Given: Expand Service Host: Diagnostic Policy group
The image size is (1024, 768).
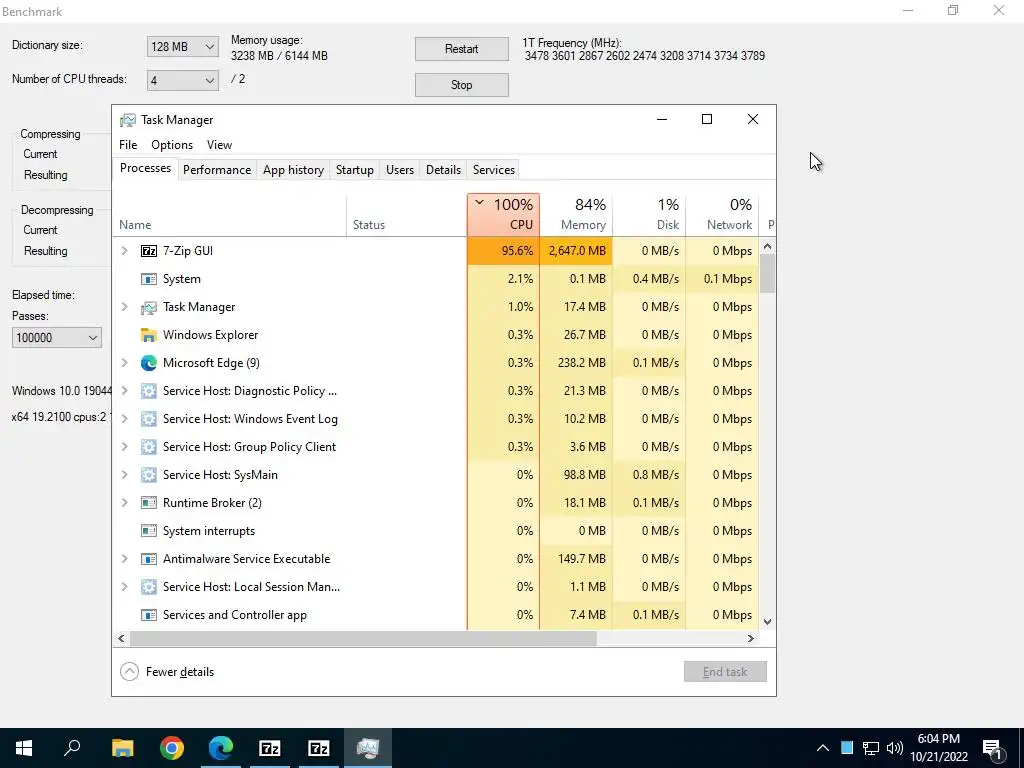Looking at the screenshot, I should pos(124,391).
